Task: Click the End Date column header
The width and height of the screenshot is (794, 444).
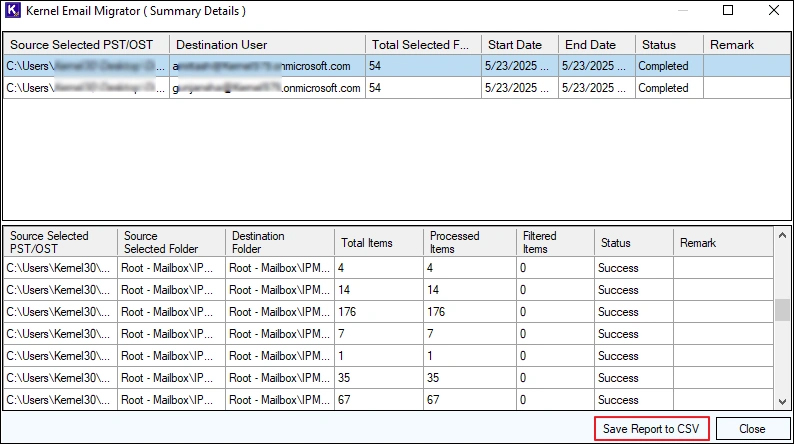Action: coord(597,45)
